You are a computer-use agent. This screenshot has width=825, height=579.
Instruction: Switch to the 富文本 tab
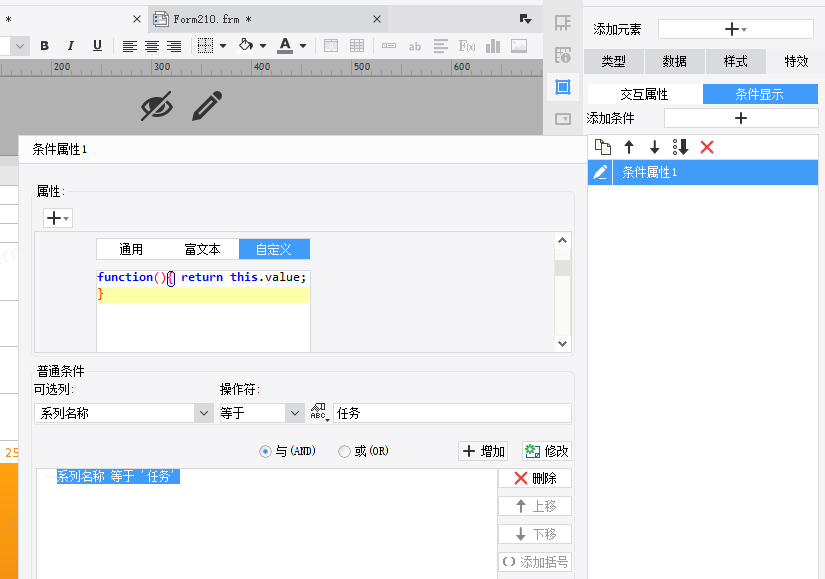(203, 249)
